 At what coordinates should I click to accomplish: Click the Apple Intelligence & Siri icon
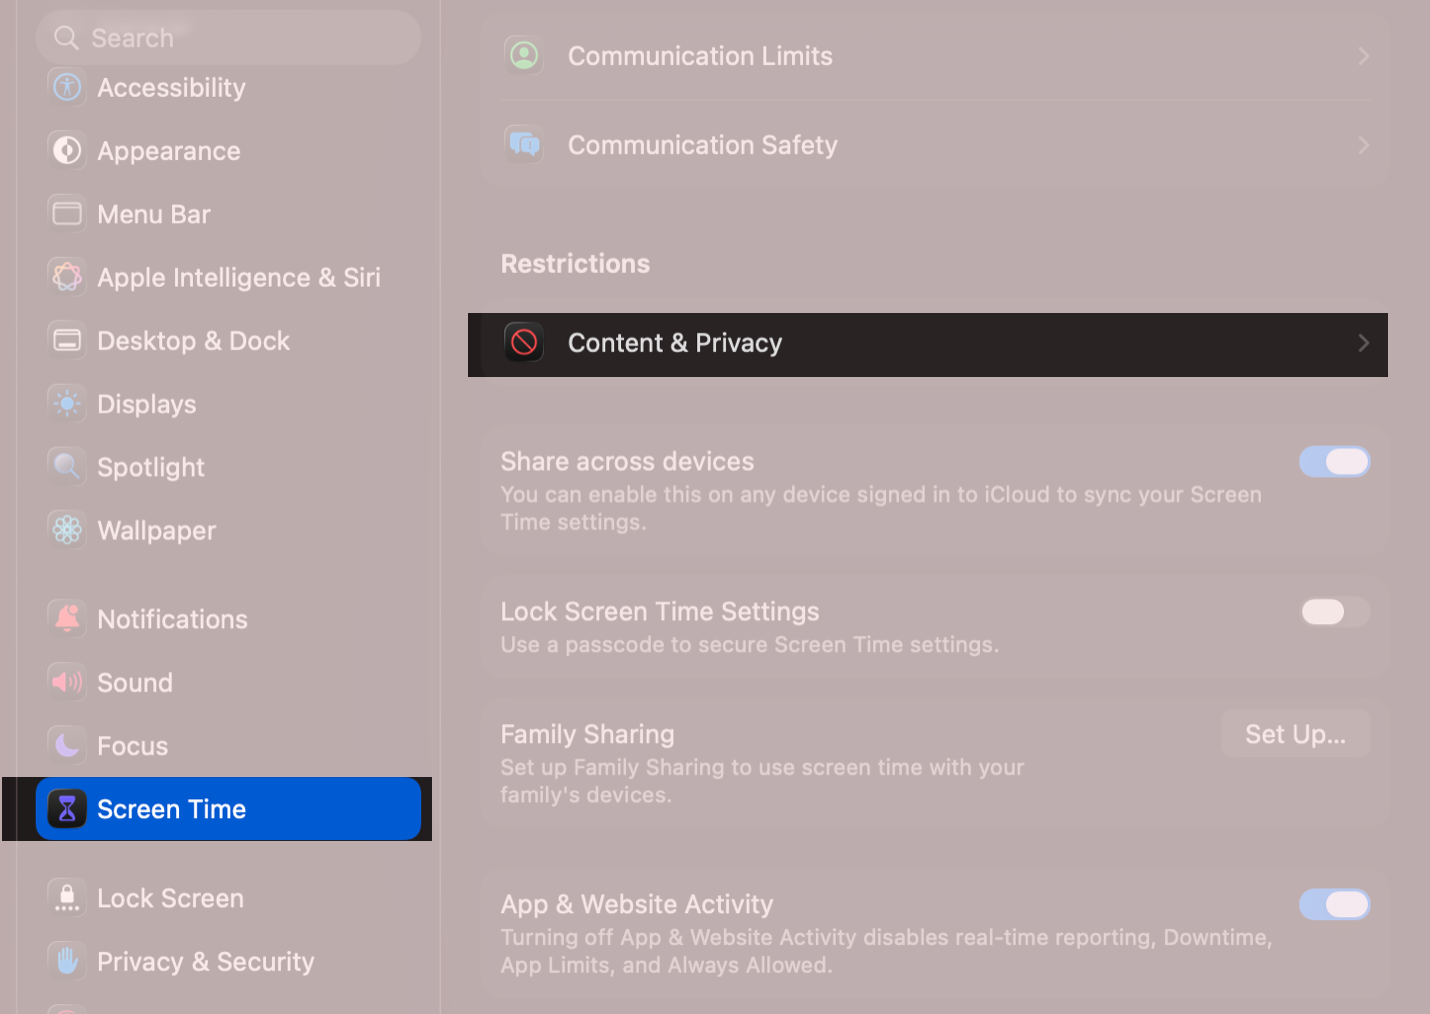(66, 277)
